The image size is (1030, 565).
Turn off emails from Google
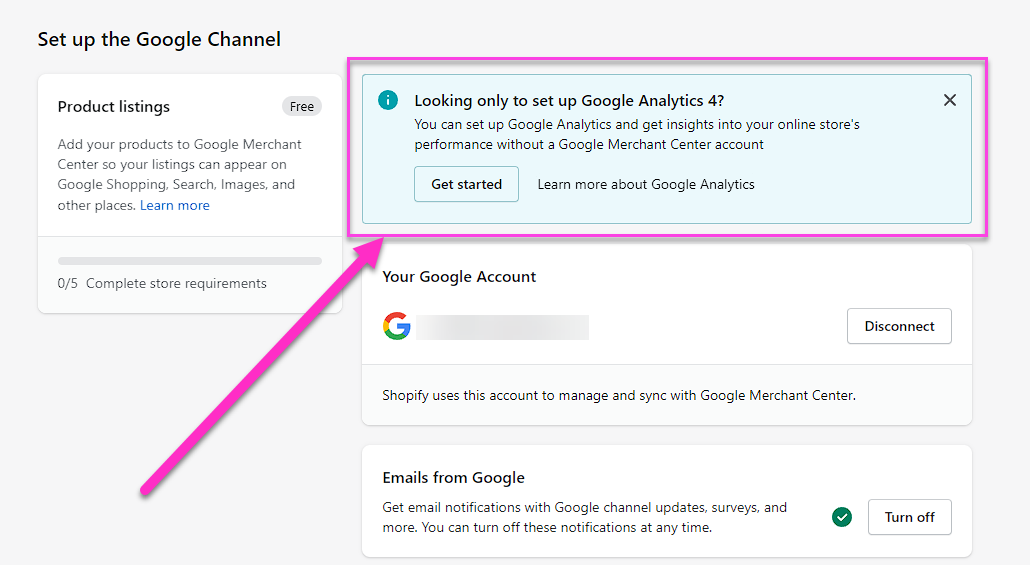[909, 517]
